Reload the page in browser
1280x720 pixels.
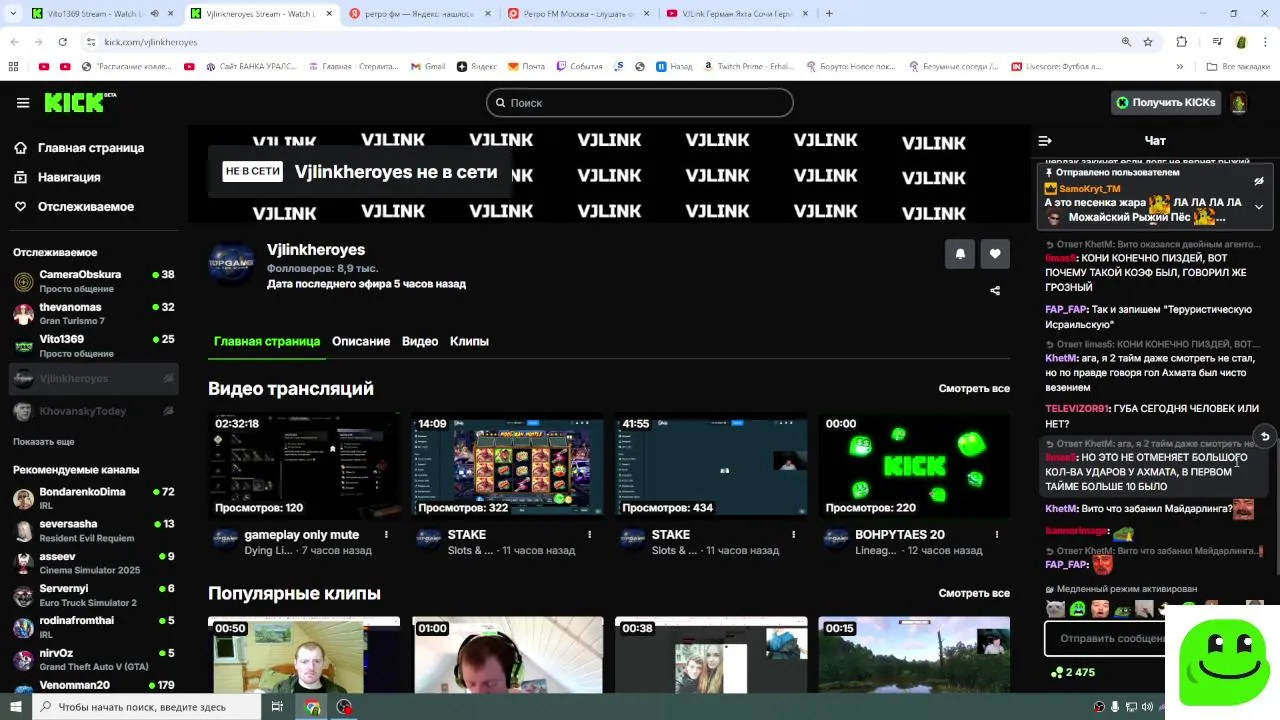click(62, 42)
